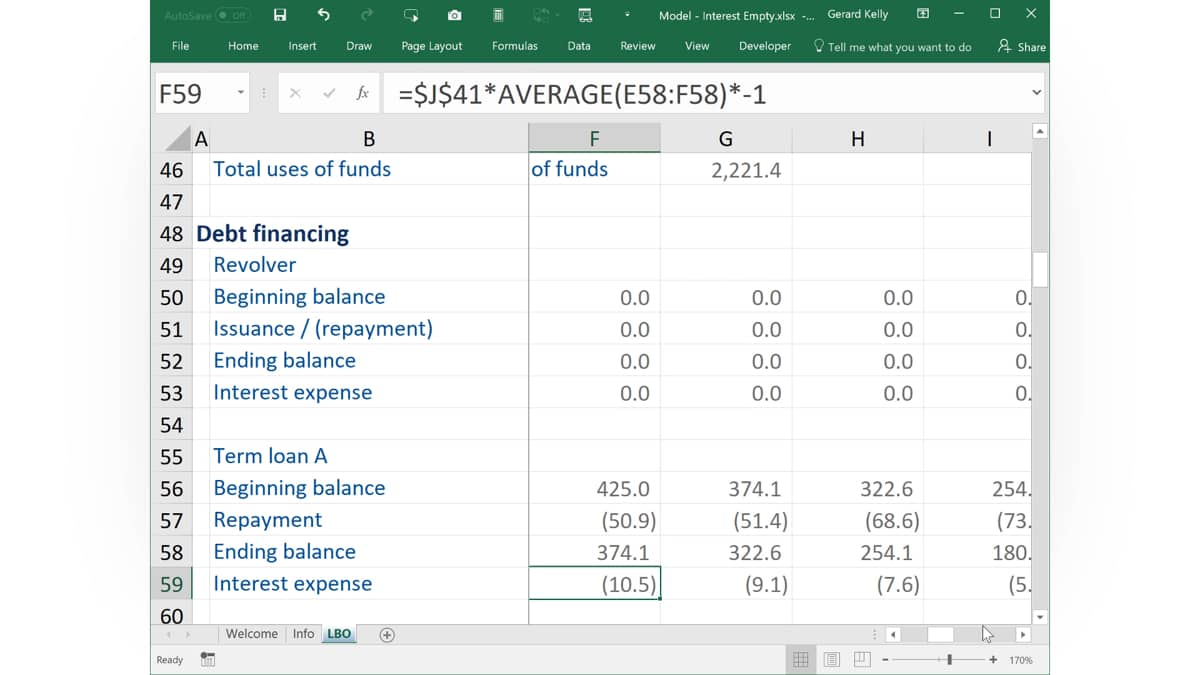Open the Developer ribbon tab
Viewport: 1200px width, 675px height.
pos(765,46)
